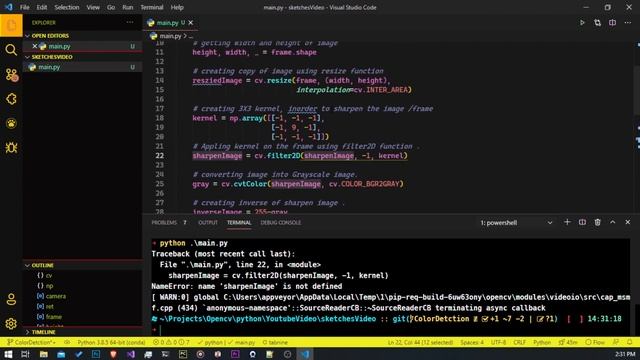The height and width of the screenshot is (360, 640).
Task: Open the Manage gear icon
Action: click(11, 324)
